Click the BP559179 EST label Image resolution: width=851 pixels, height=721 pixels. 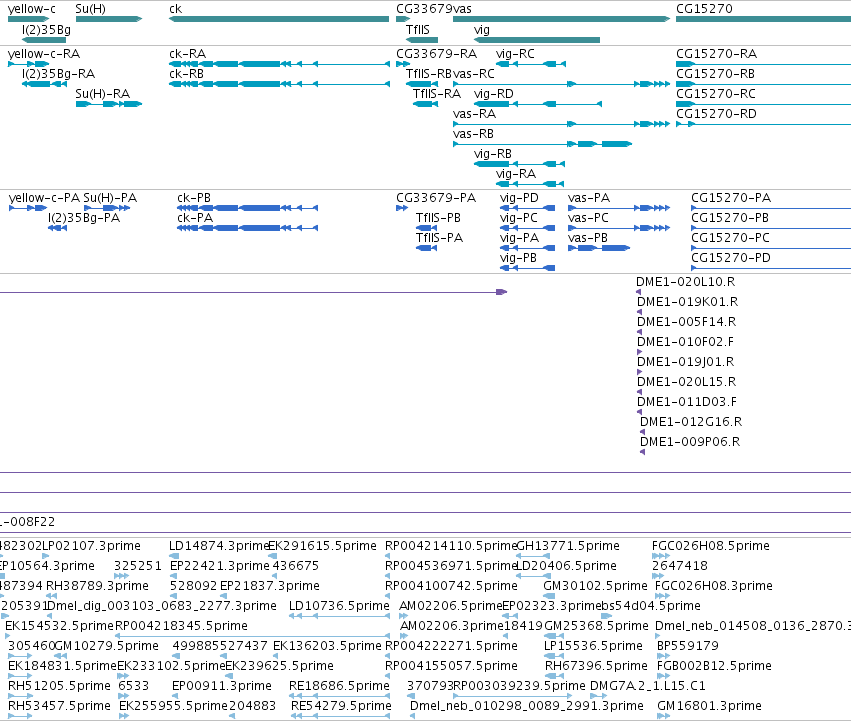(688, 646)
